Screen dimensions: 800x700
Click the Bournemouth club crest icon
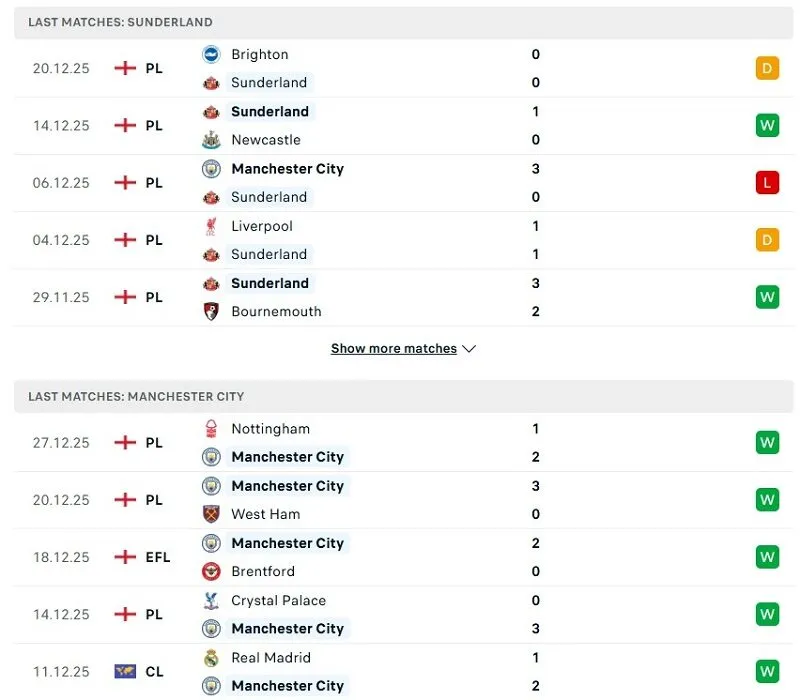click(211, 311)
